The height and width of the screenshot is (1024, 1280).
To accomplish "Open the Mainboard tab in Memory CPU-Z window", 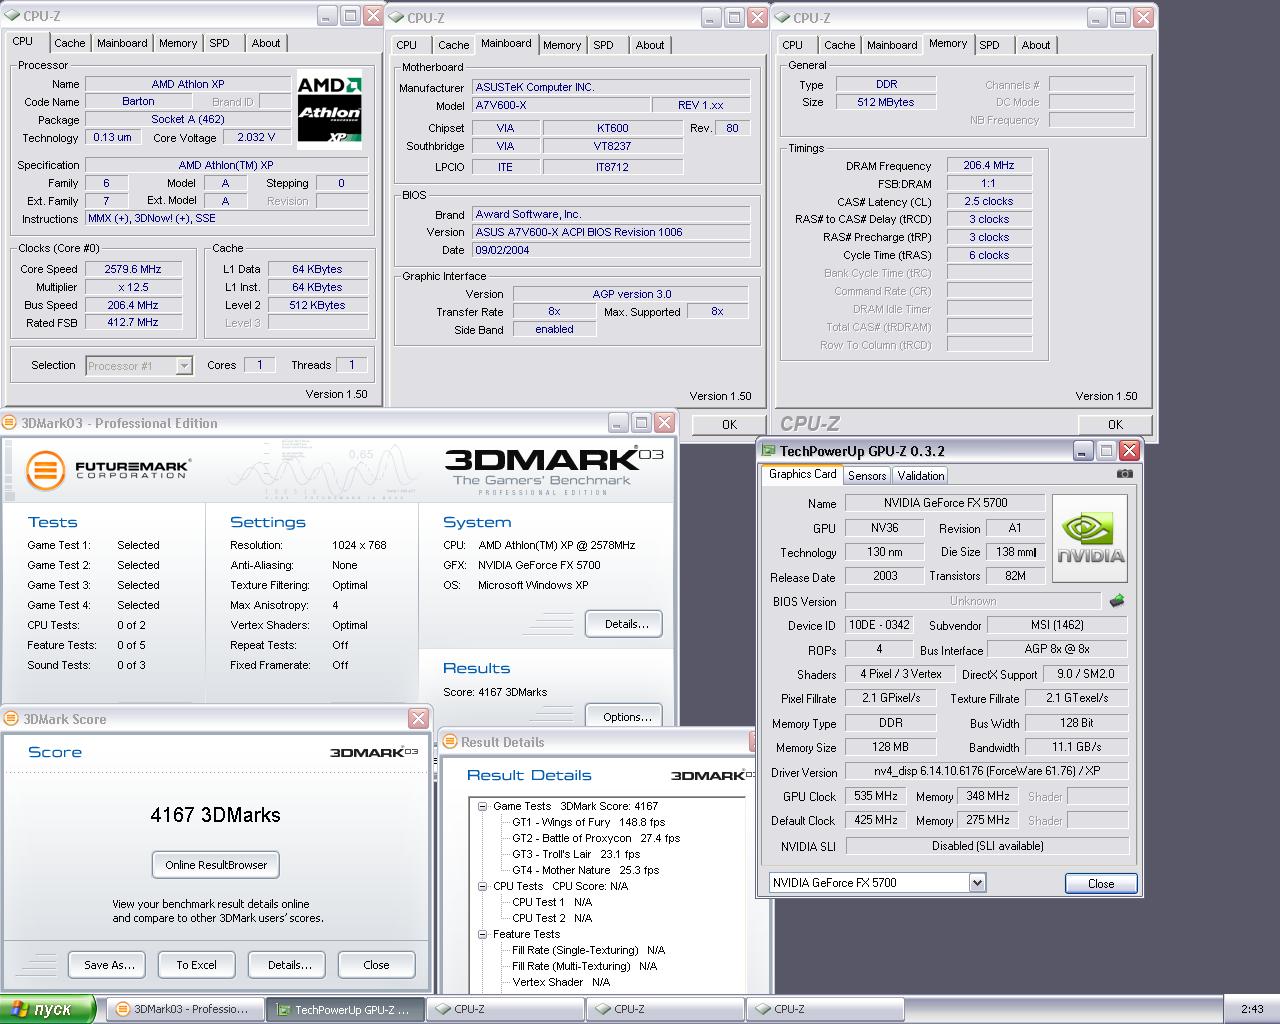I will [892, 45].
